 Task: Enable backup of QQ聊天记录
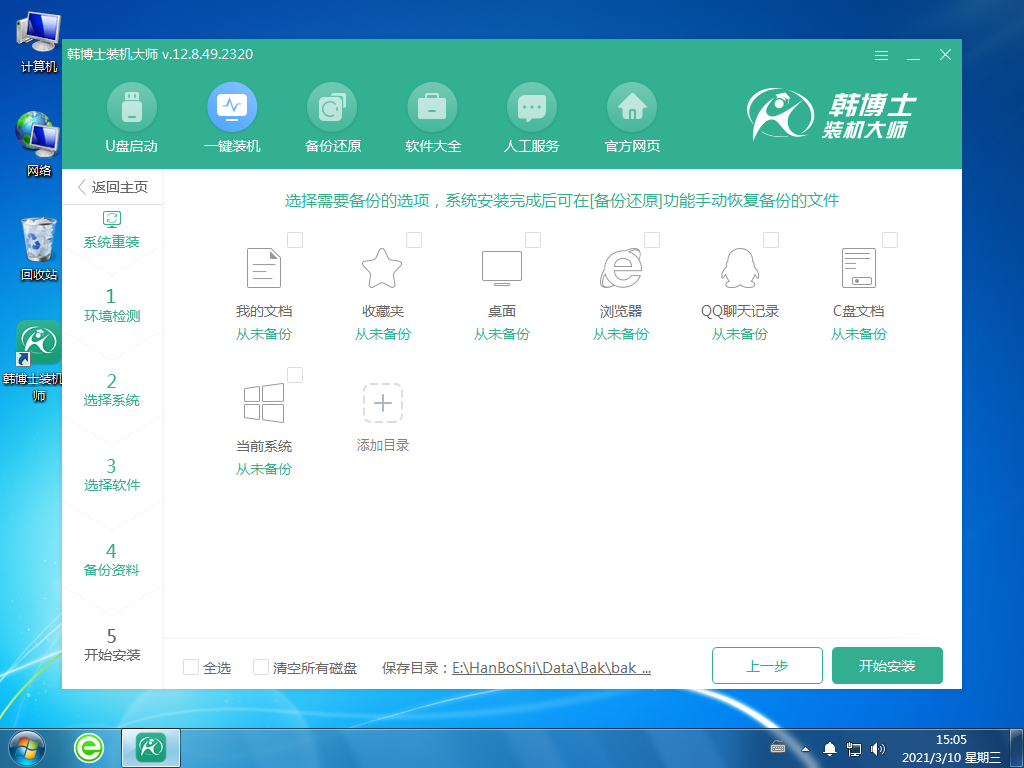coord(771,240)
